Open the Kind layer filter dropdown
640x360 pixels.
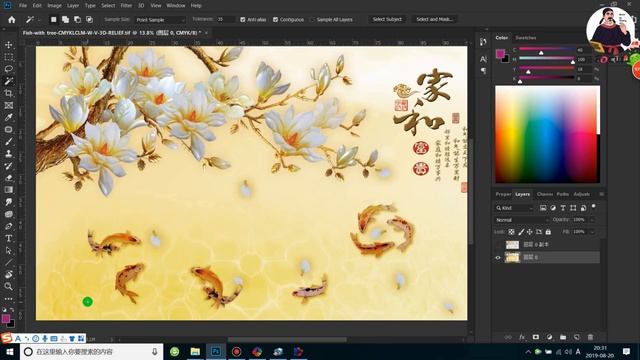(514, 208)
